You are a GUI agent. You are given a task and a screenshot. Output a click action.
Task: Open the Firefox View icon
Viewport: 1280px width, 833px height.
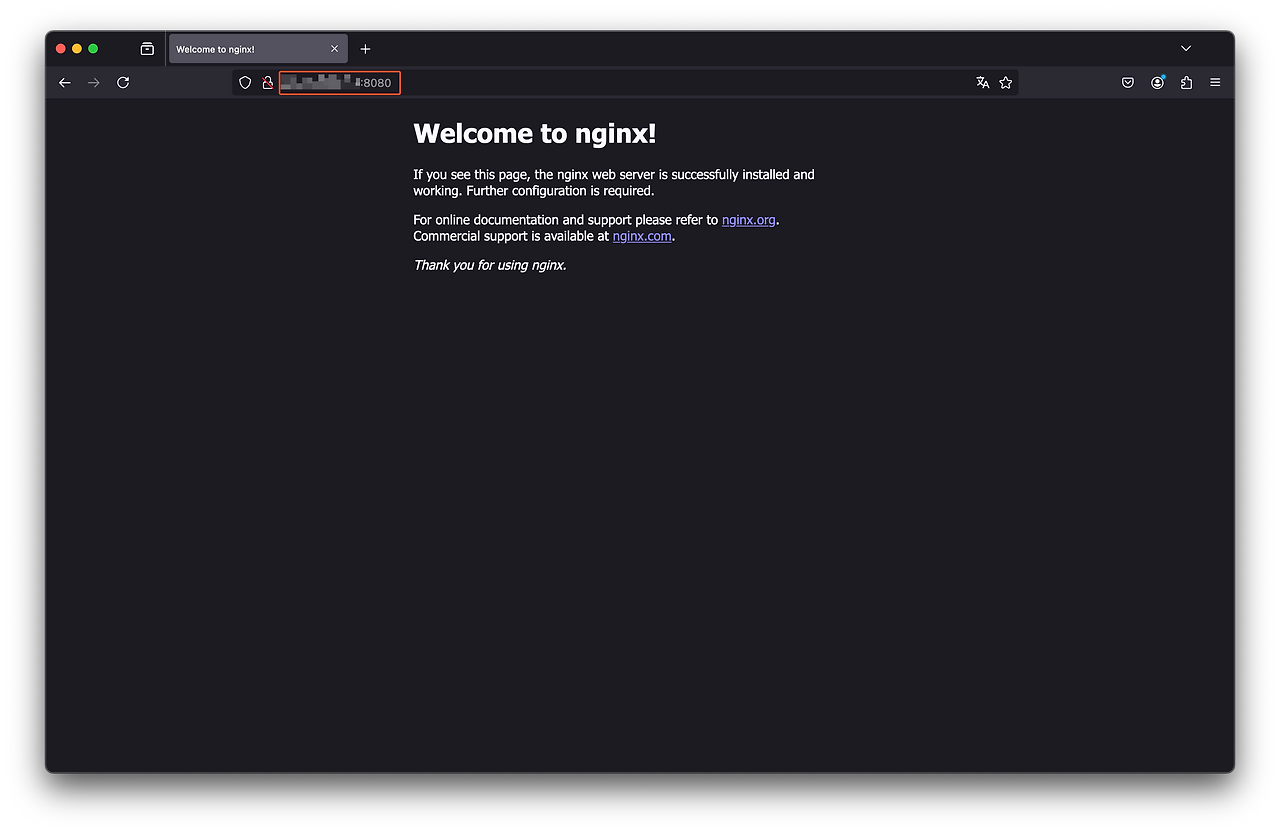(147, 49)
